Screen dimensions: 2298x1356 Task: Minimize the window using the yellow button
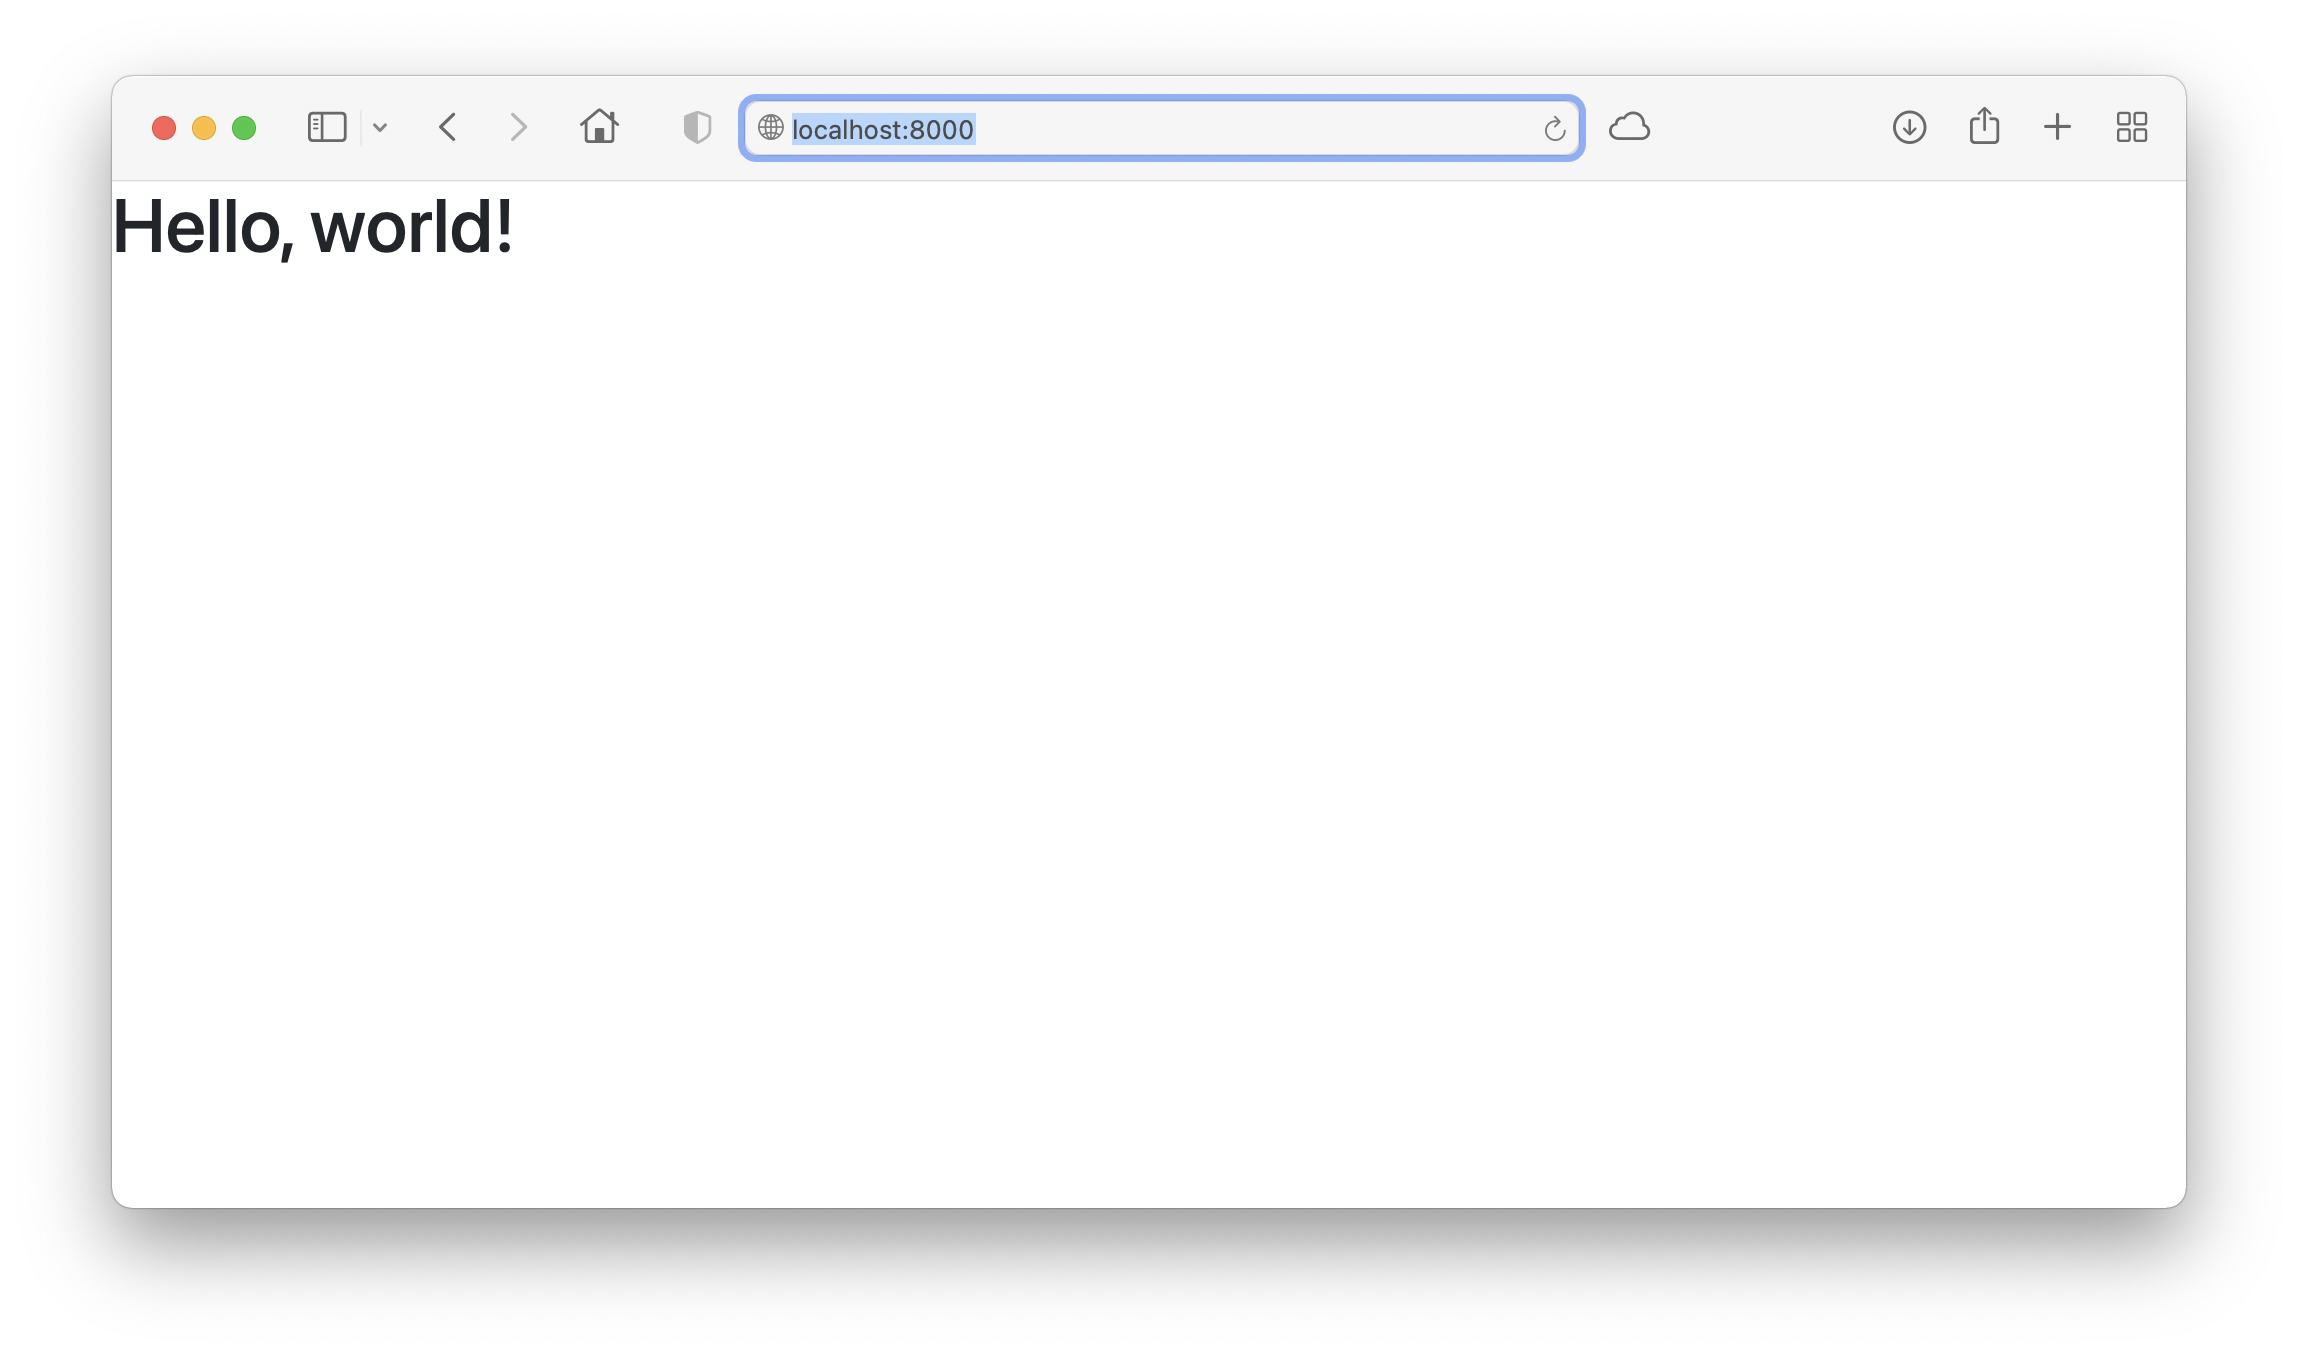[204, 128]
